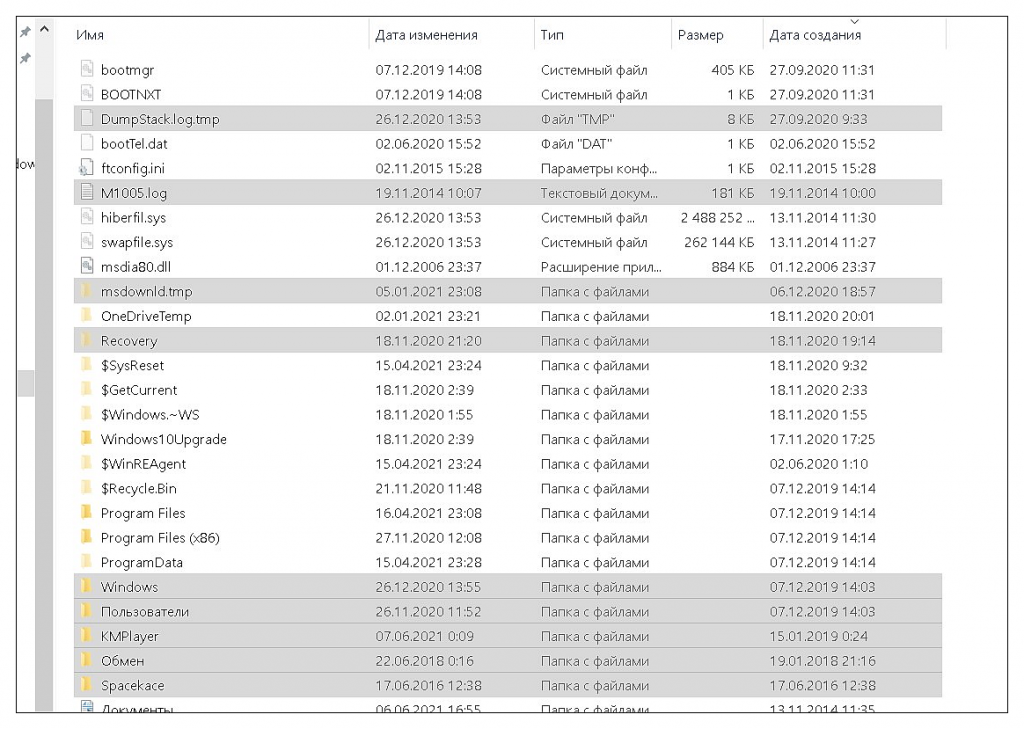Click the DumpStack.log.tmp file icon
Screen dimensions: 1024x729
[x=87, y=118]
